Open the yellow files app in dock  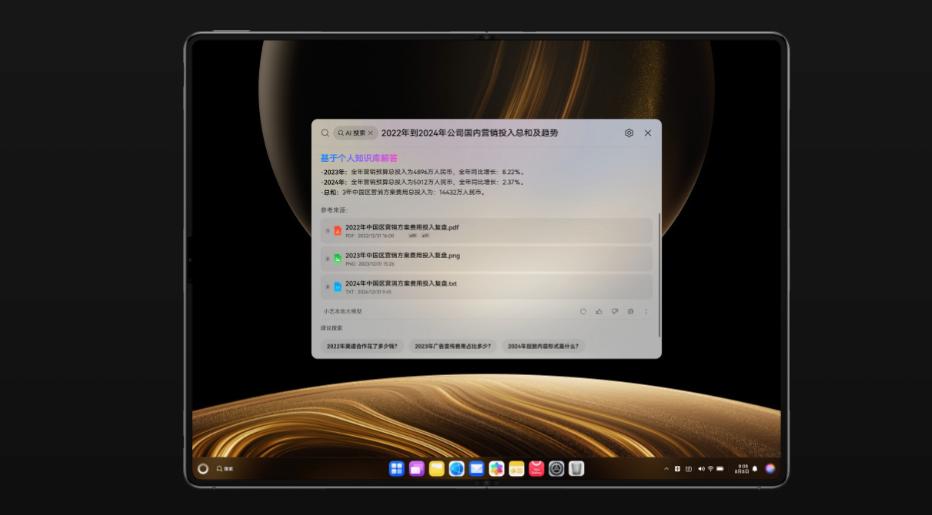point(517,469)
